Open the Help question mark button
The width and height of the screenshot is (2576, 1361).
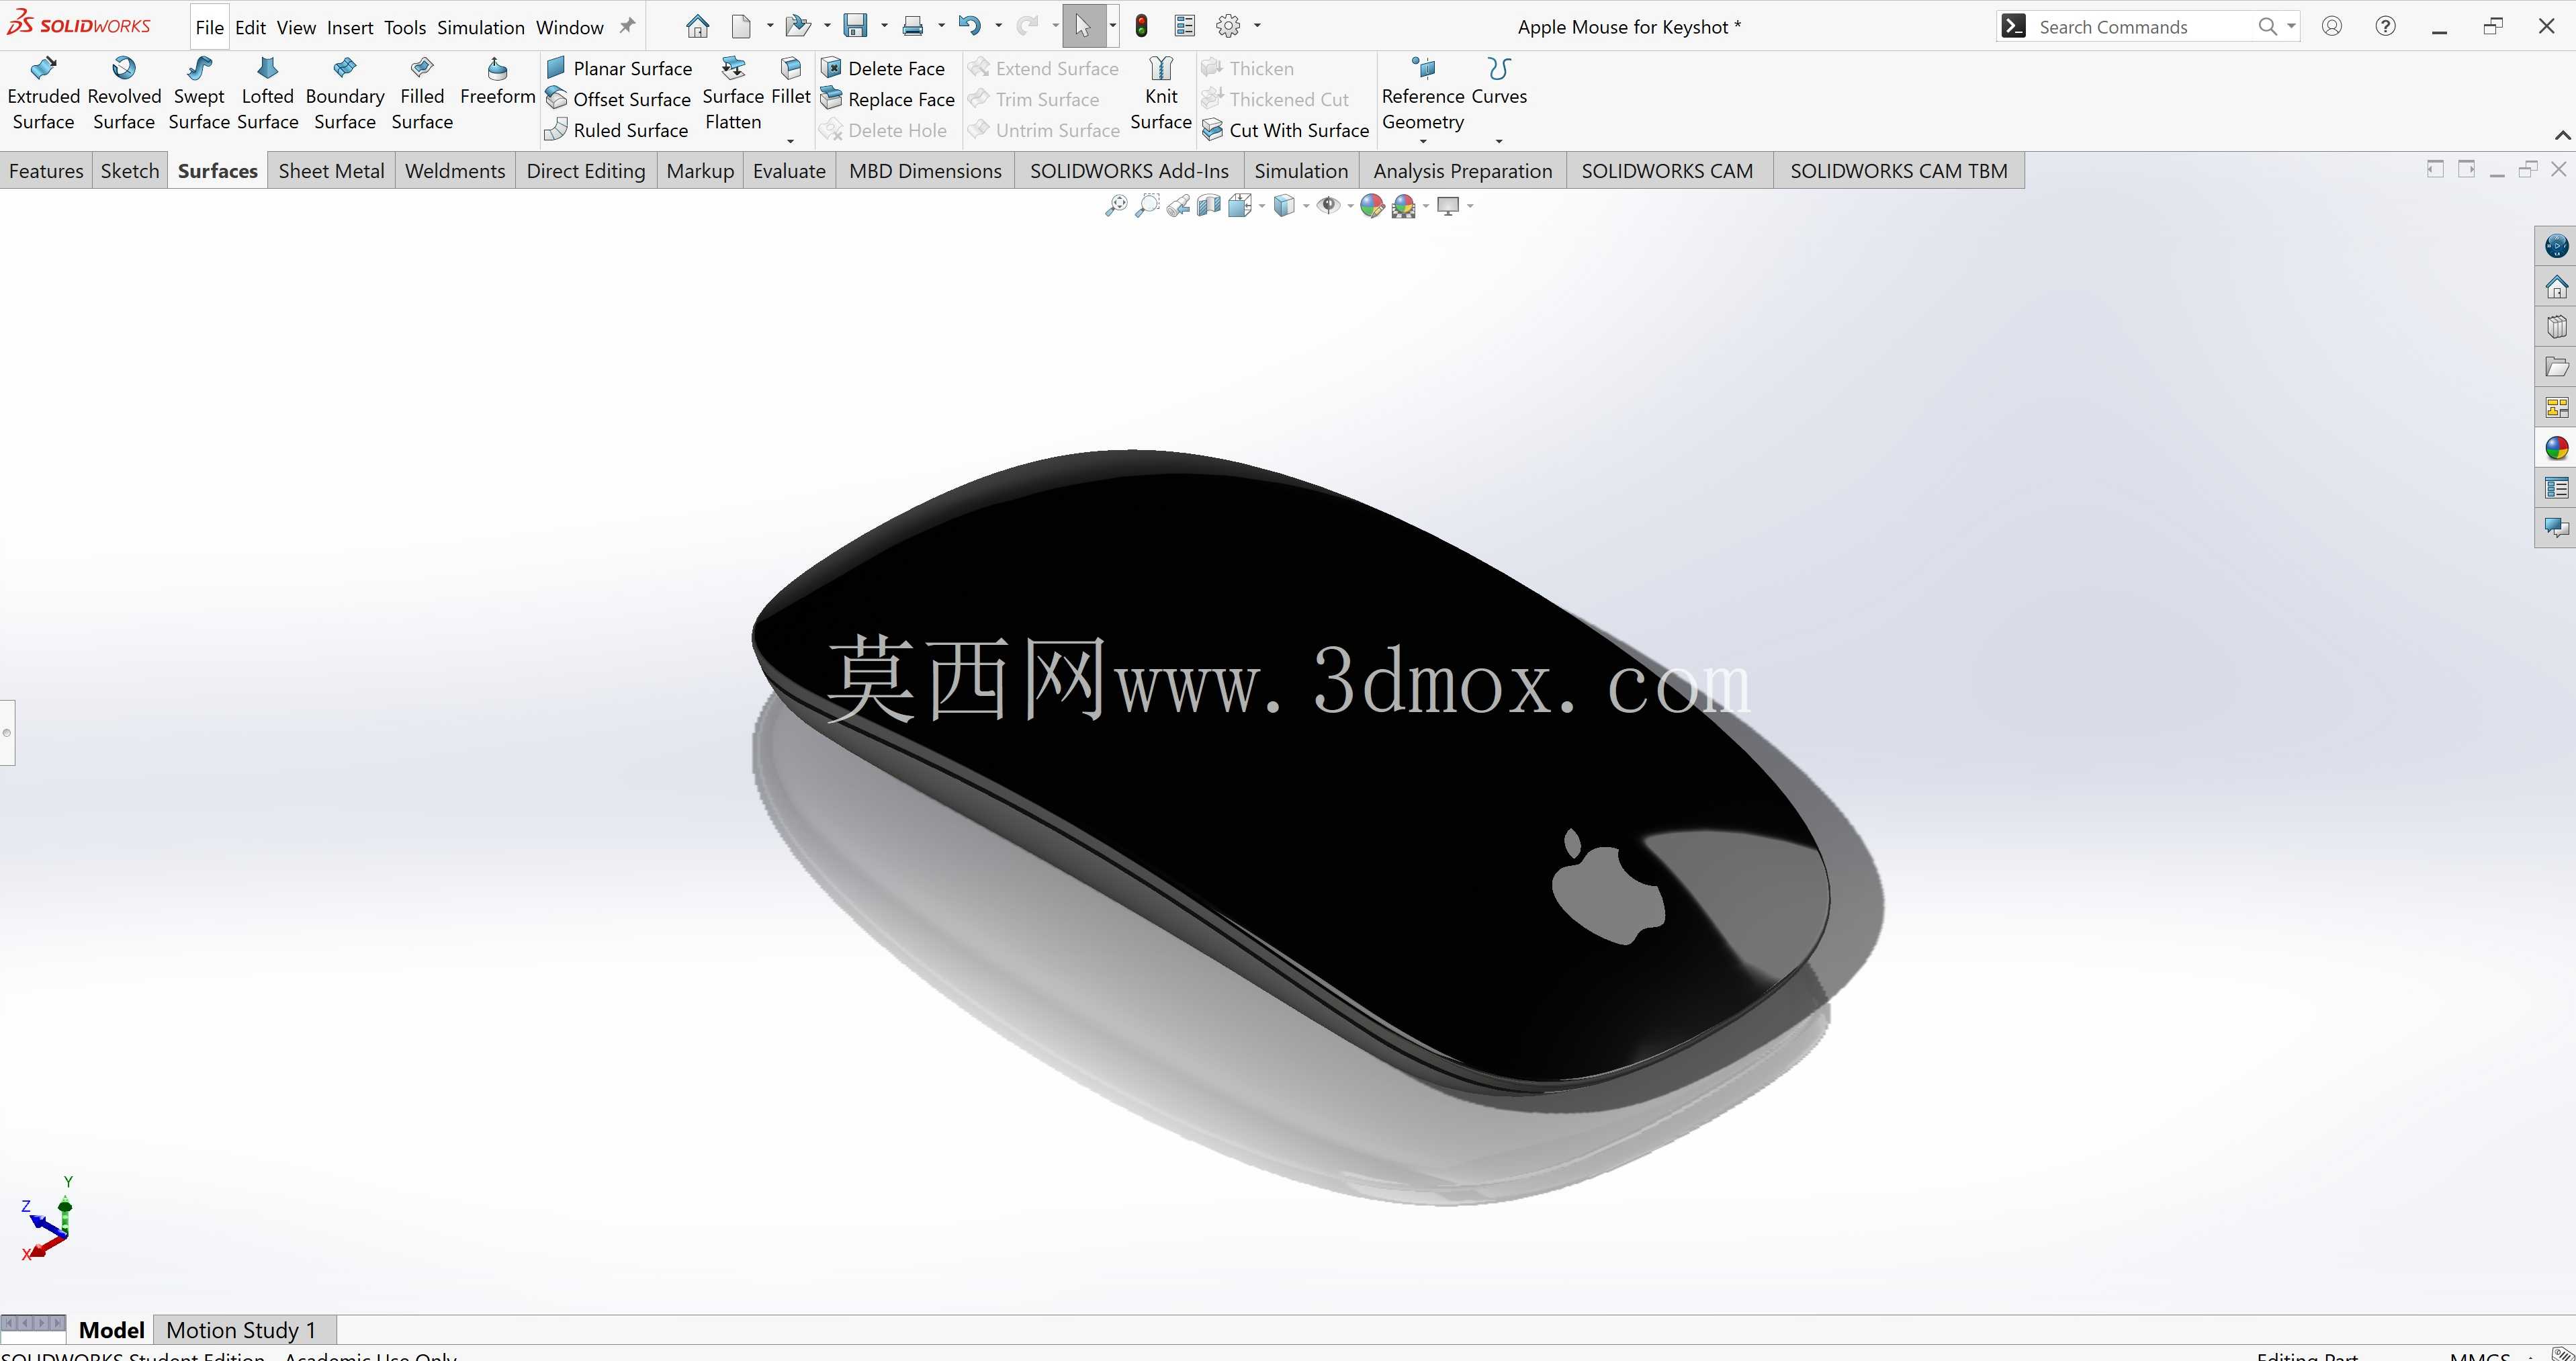coord(2386,26)
